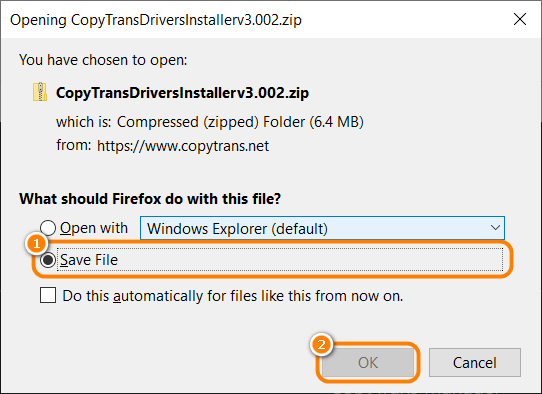This screenshot has width=542, height=394.
Task: Click the https://www.copytrans.net source text
Action: [183, 146]
